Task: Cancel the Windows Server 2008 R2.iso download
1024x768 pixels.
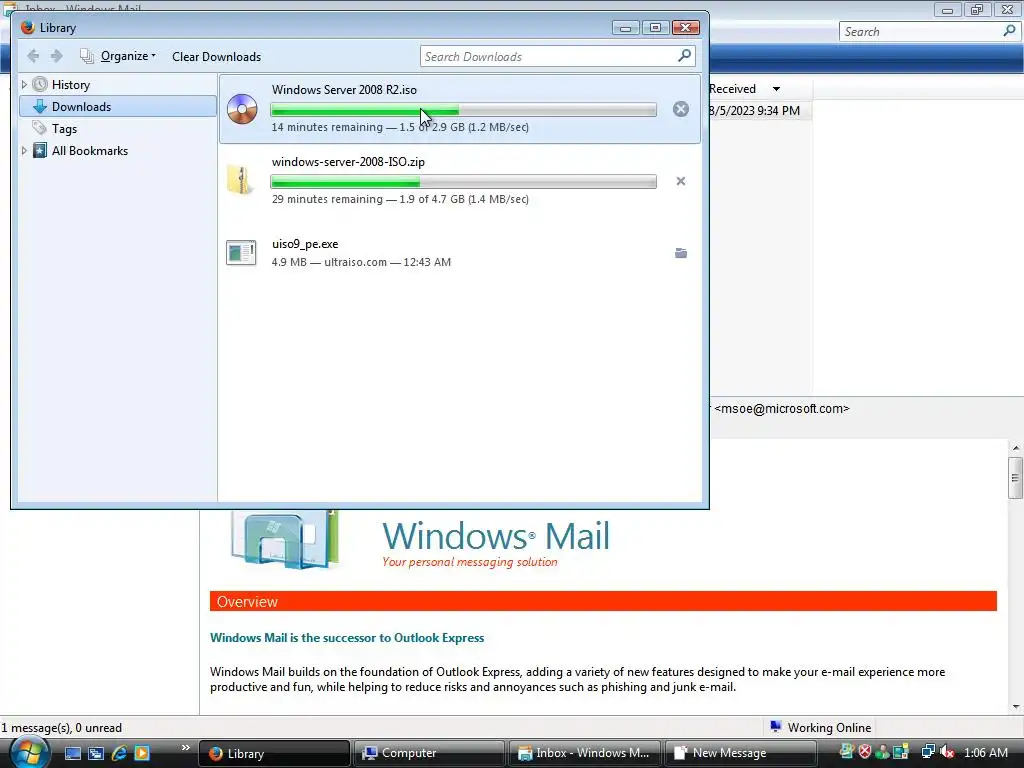Action: click(680, 109)
